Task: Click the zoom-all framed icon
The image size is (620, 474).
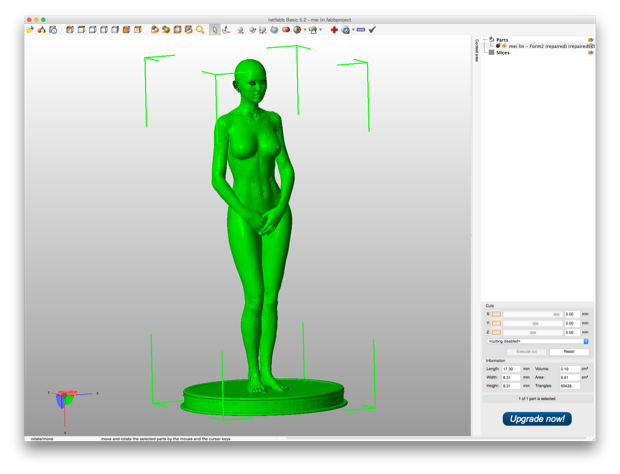Action: pos(189,30)
